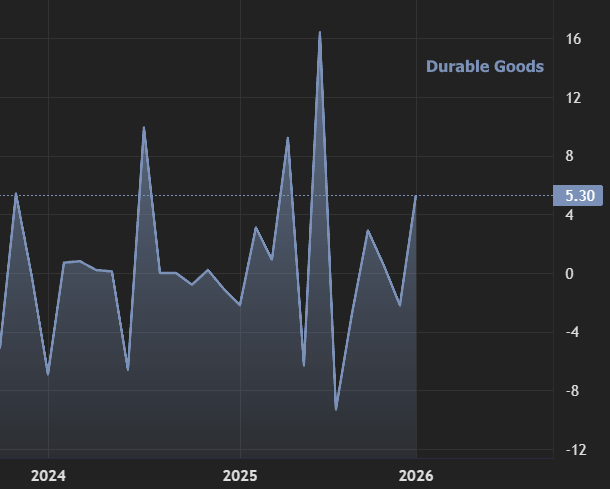Select the 2025 peak just above 9
Image resolution: width=610 pixels, height=489 pixels.
[288, 138]
